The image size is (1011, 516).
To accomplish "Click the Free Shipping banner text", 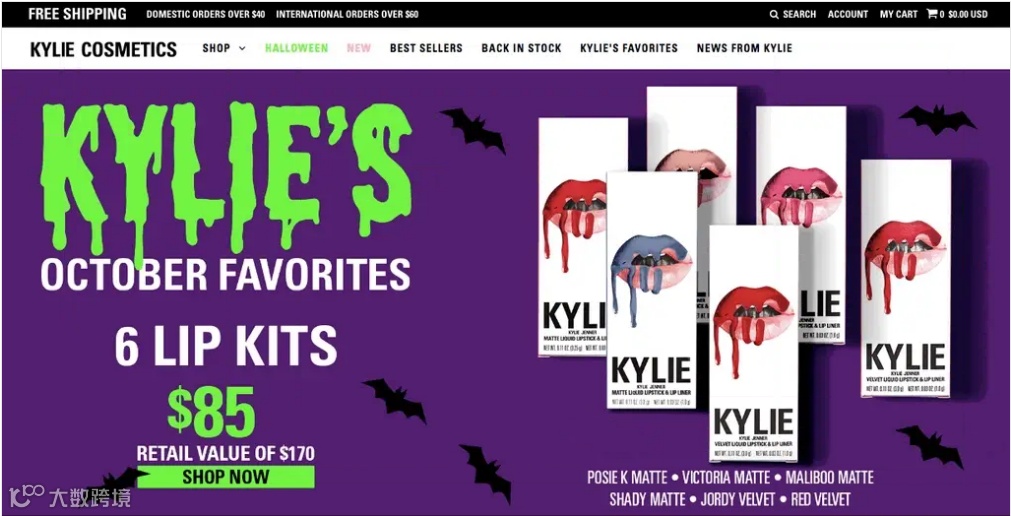I will pyautogui.click(x=77, y=14).
